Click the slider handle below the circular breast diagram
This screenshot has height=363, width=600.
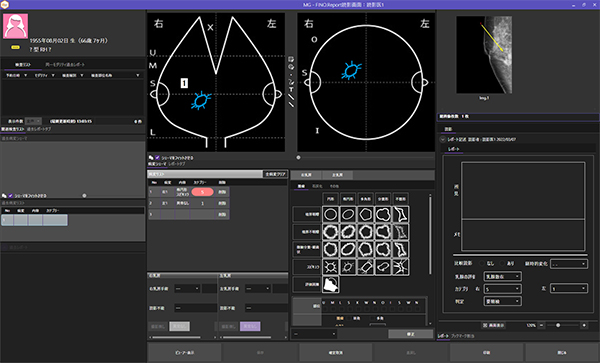pos(298,157)
